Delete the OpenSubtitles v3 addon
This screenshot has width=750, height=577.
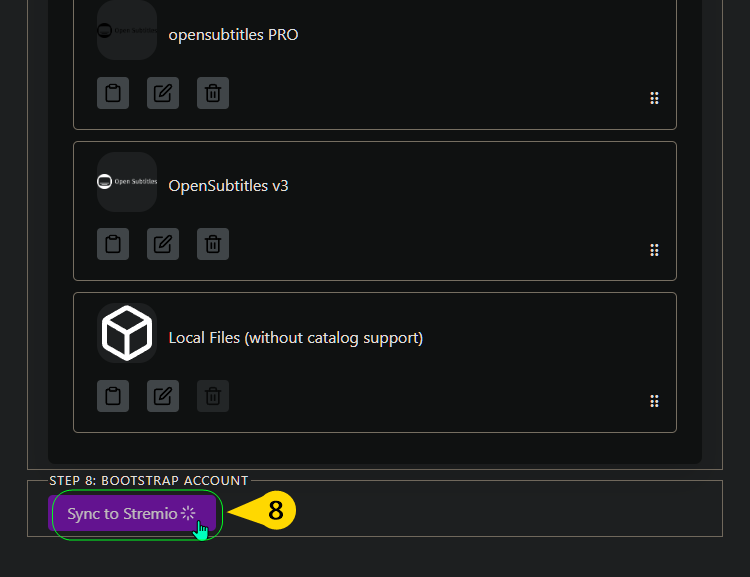[213, 244]
